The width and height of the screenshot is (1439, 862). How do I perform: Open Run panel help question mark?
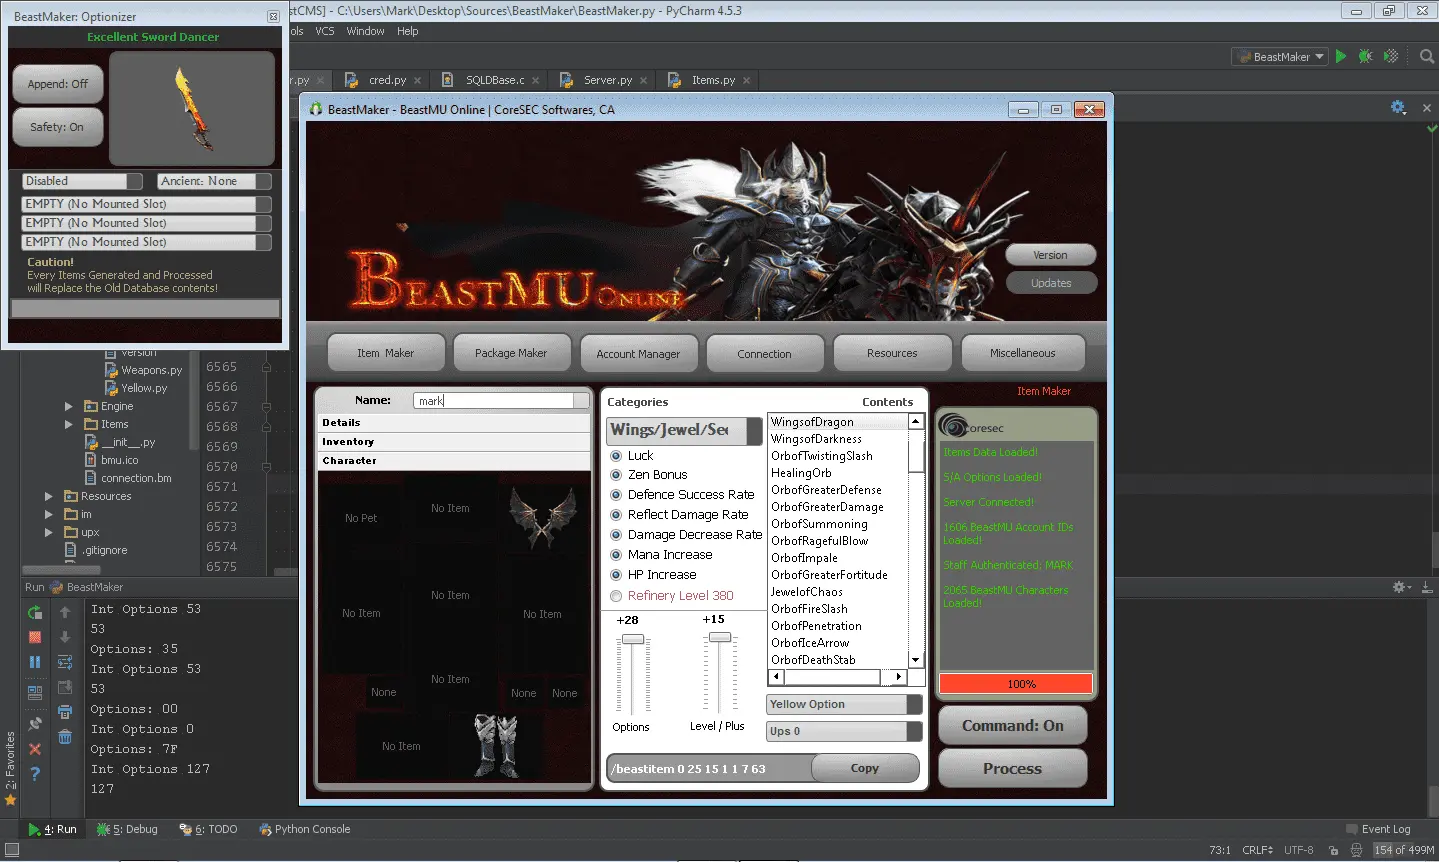click(x=35, y=774)
